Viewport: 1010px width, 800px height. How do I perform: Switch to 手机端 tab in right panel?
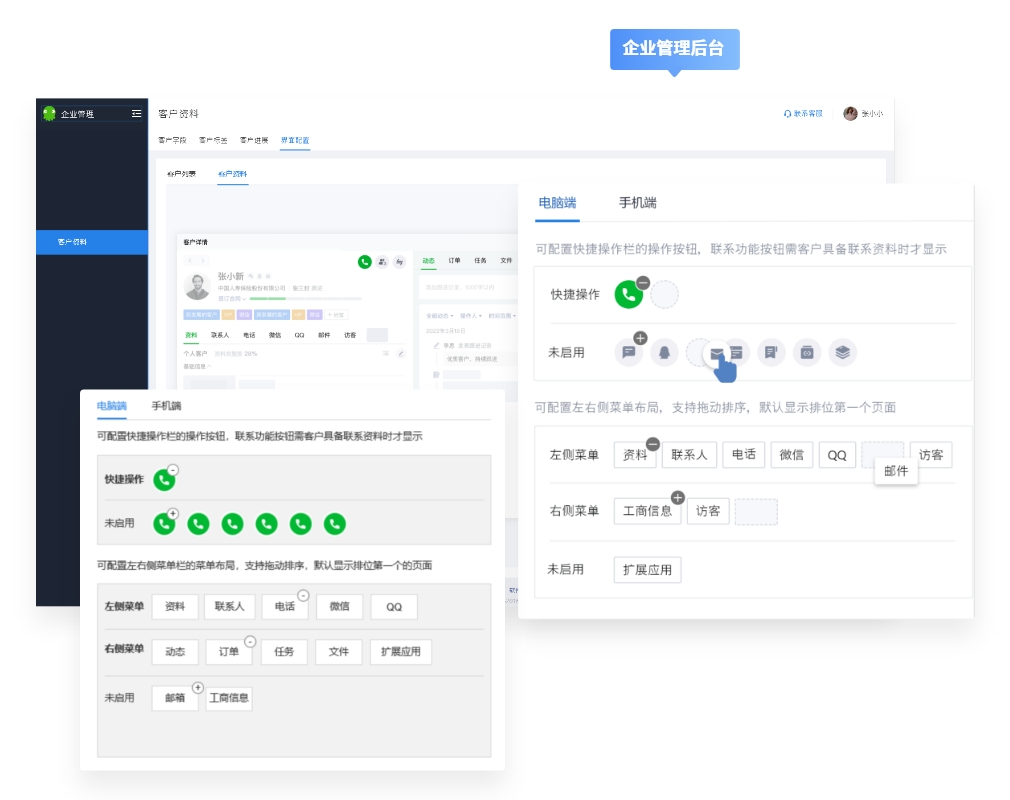(637, 203)
